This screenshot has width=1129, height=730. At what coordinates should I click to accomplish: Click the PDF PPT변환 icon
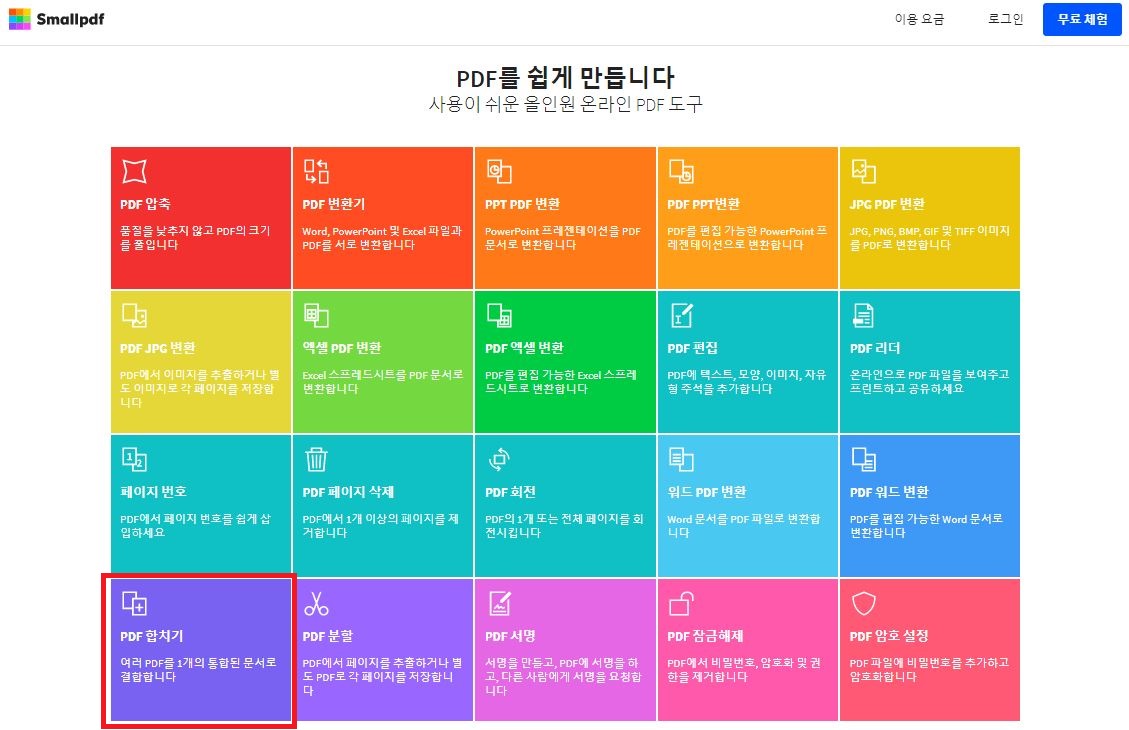(681, 171)
